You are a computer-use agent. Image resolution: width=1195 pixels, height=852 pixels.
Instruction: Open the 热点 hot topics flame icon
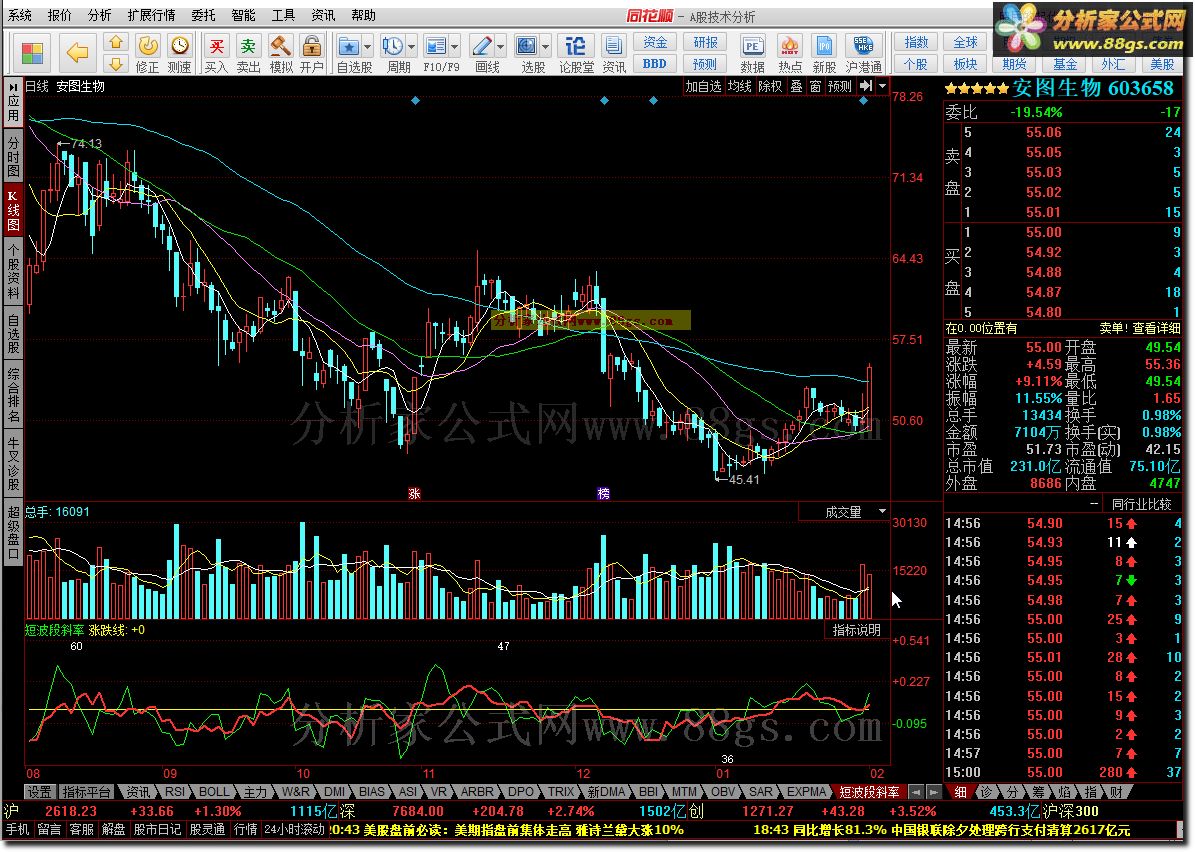(790, 53)
